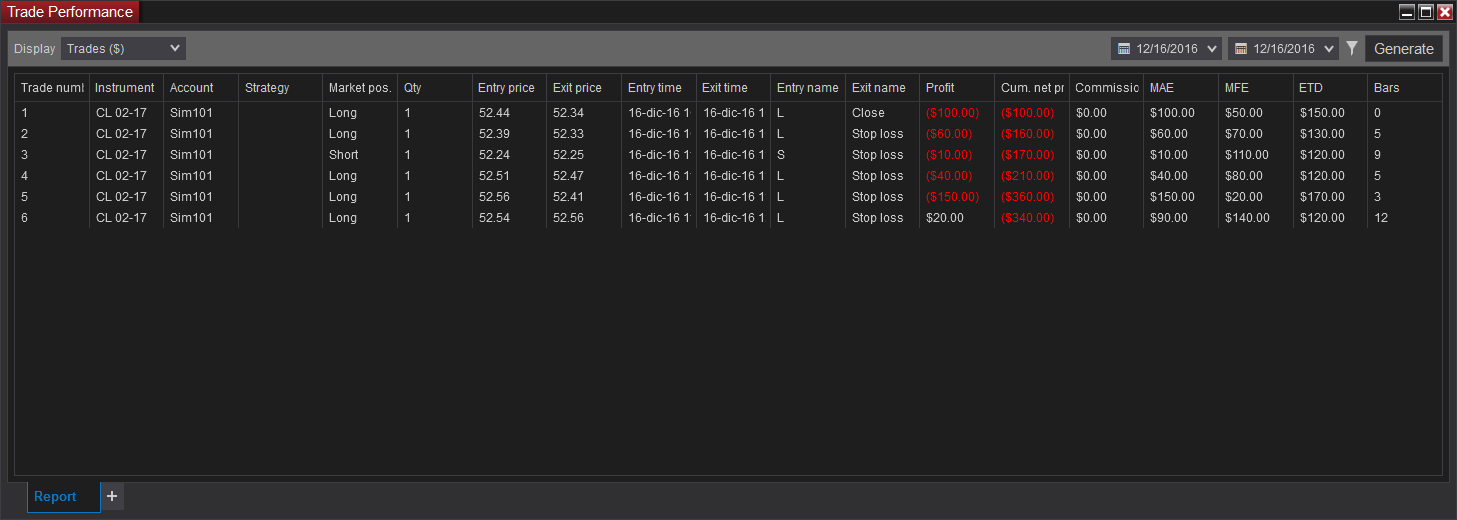This screenshot has height=520, width=1457.
Task: Click Bars value 9
Action: [x=1405, y=155]
